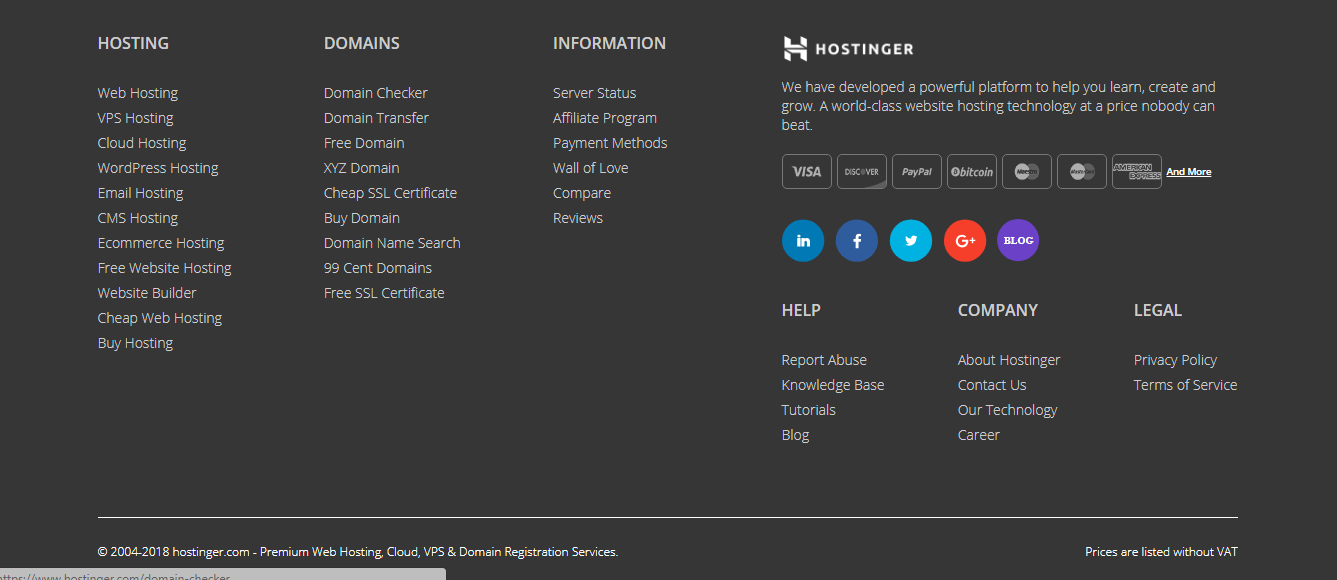Open Cloud Hosting link
Screen dimensions: 1337x580
[x=142, y=143]
